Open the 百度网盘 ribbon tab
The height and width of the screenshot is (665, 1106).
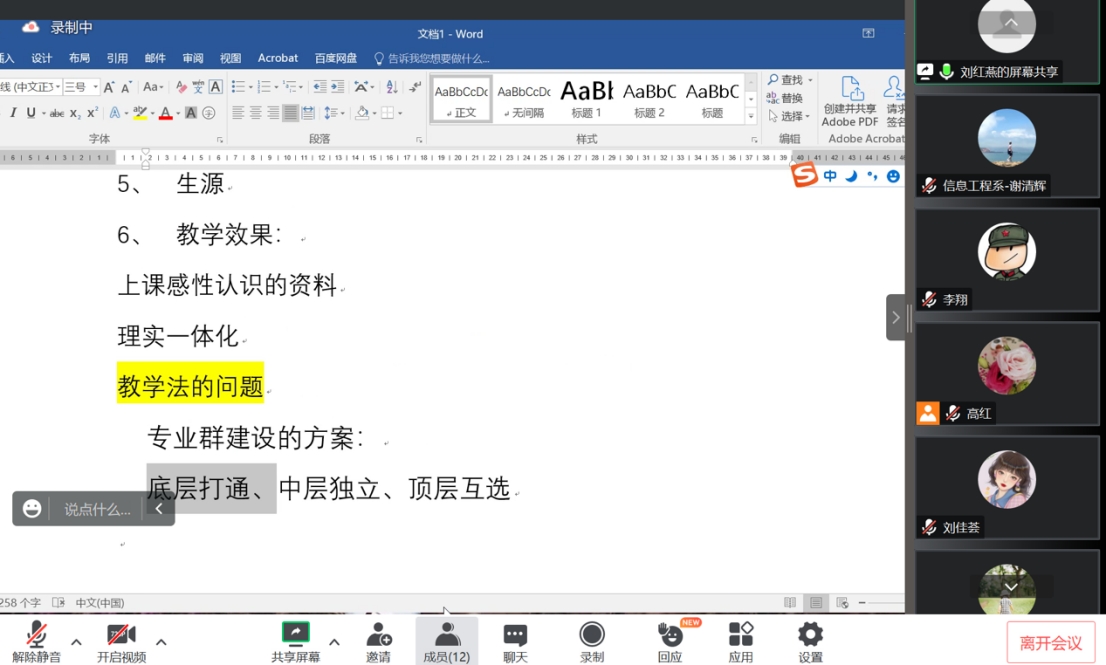[x=336, y=58]
